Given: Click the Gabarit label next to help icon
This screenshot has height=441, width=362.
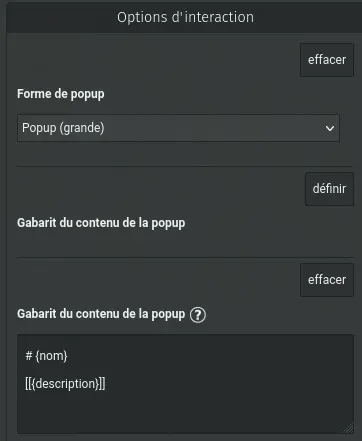Looking at the screenshot, I should pyautogui.click(x=101, y=314).
